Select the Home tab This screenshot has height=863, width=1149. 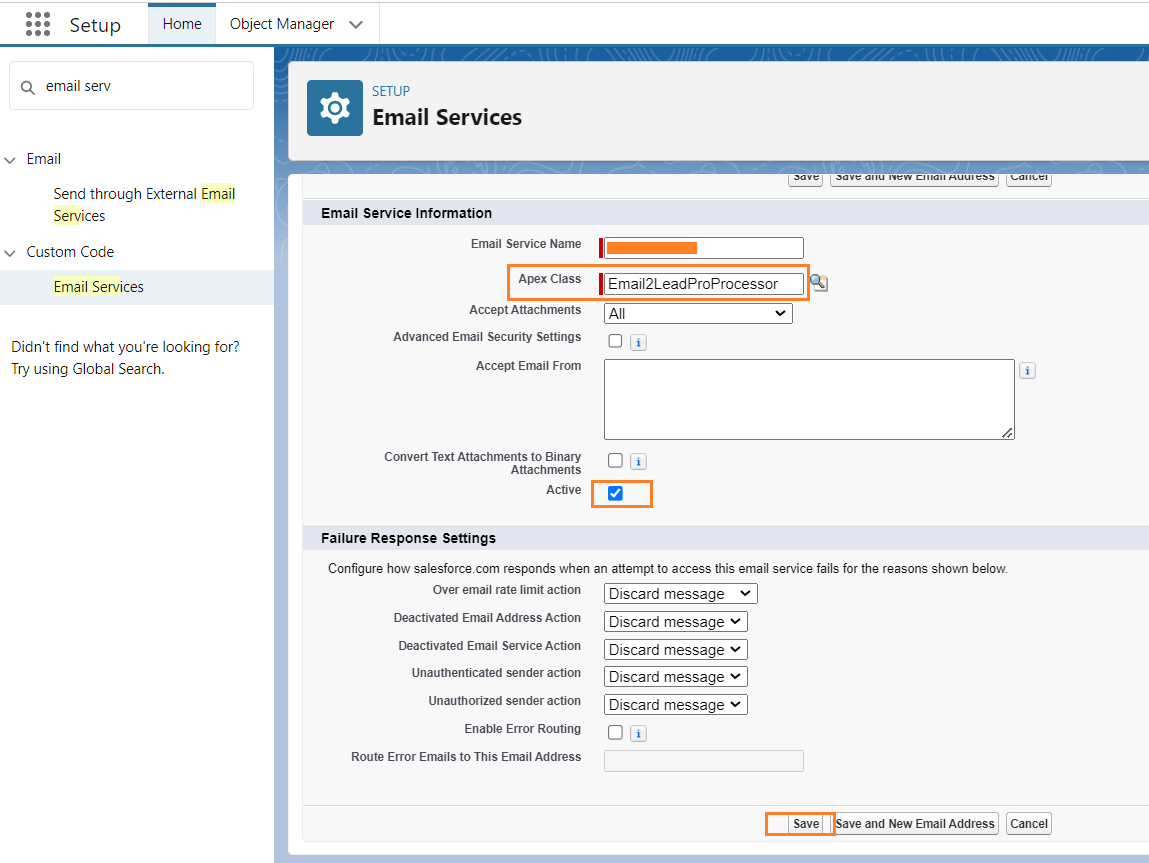pos(182,24)
